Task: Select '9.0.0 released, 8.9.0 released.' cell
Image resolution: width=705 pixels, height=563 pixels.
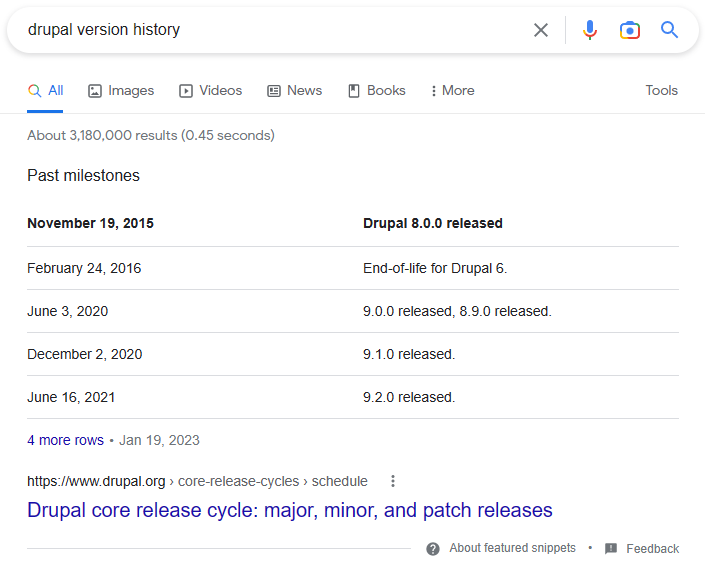Action: [x=457, y=311]
